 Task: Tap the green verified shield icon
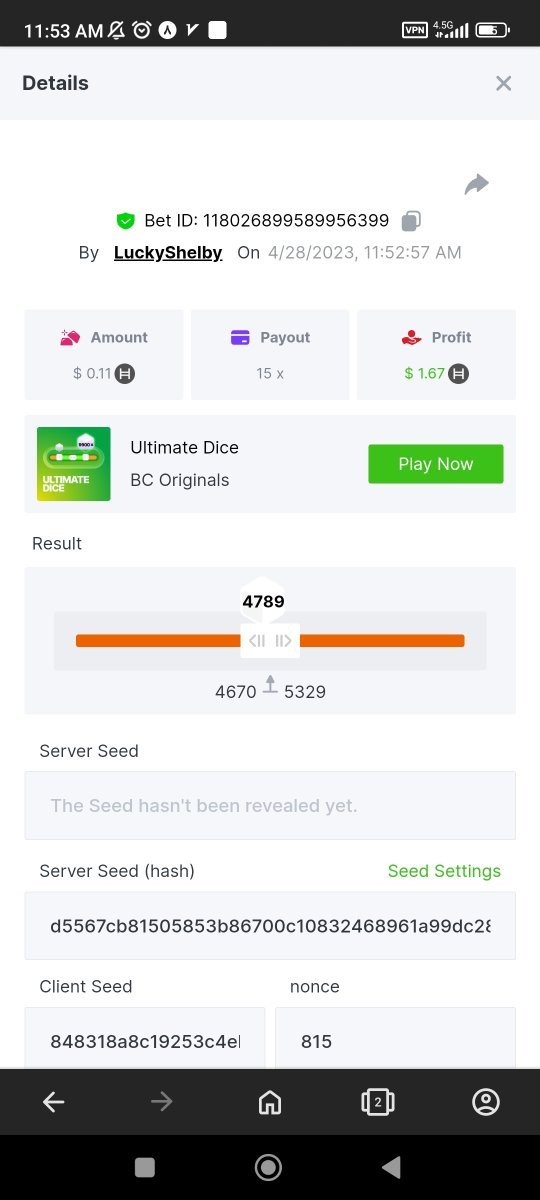tap(125, 221)
